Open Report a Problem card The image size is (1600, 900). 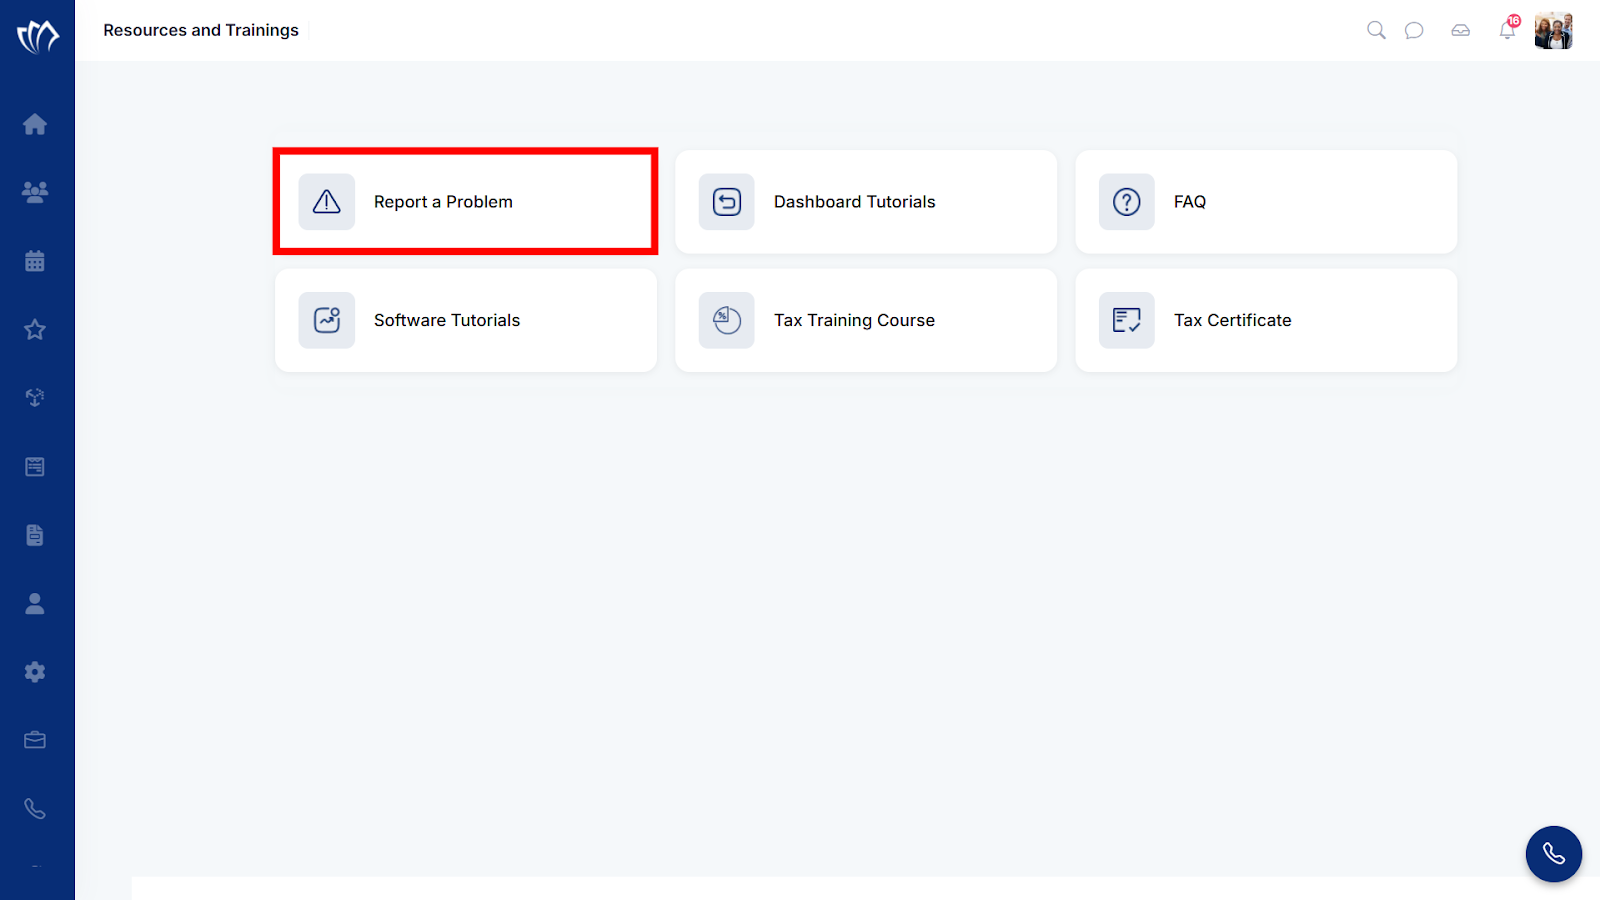(x=466, y=202)
